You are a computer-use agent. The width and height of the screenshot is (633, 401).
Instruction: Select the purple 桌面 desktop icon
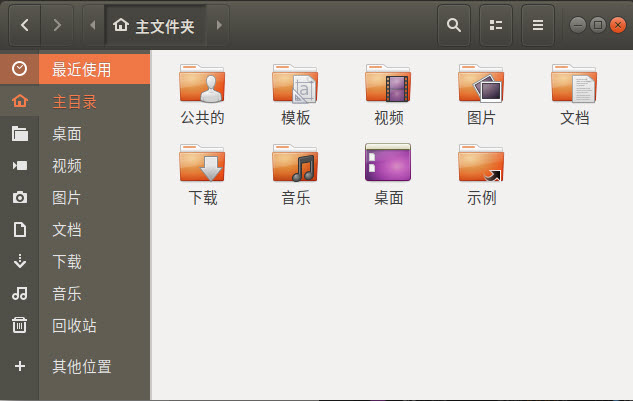[x=388, y=162]
